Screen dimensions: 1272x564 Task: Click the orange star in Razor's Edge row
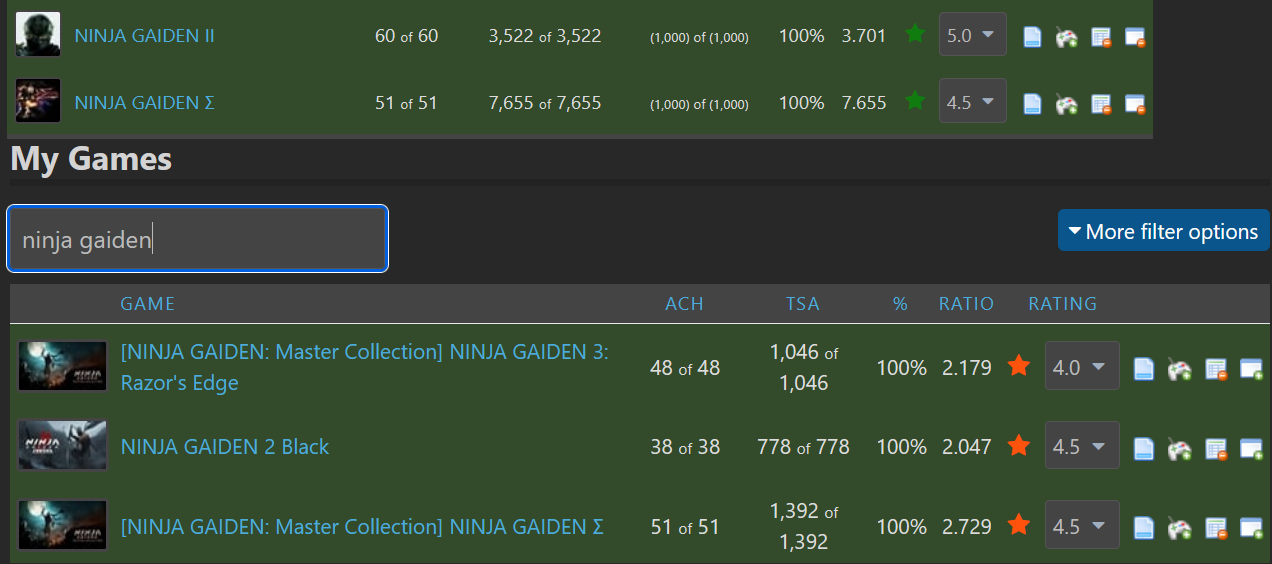pos(1018,365)
